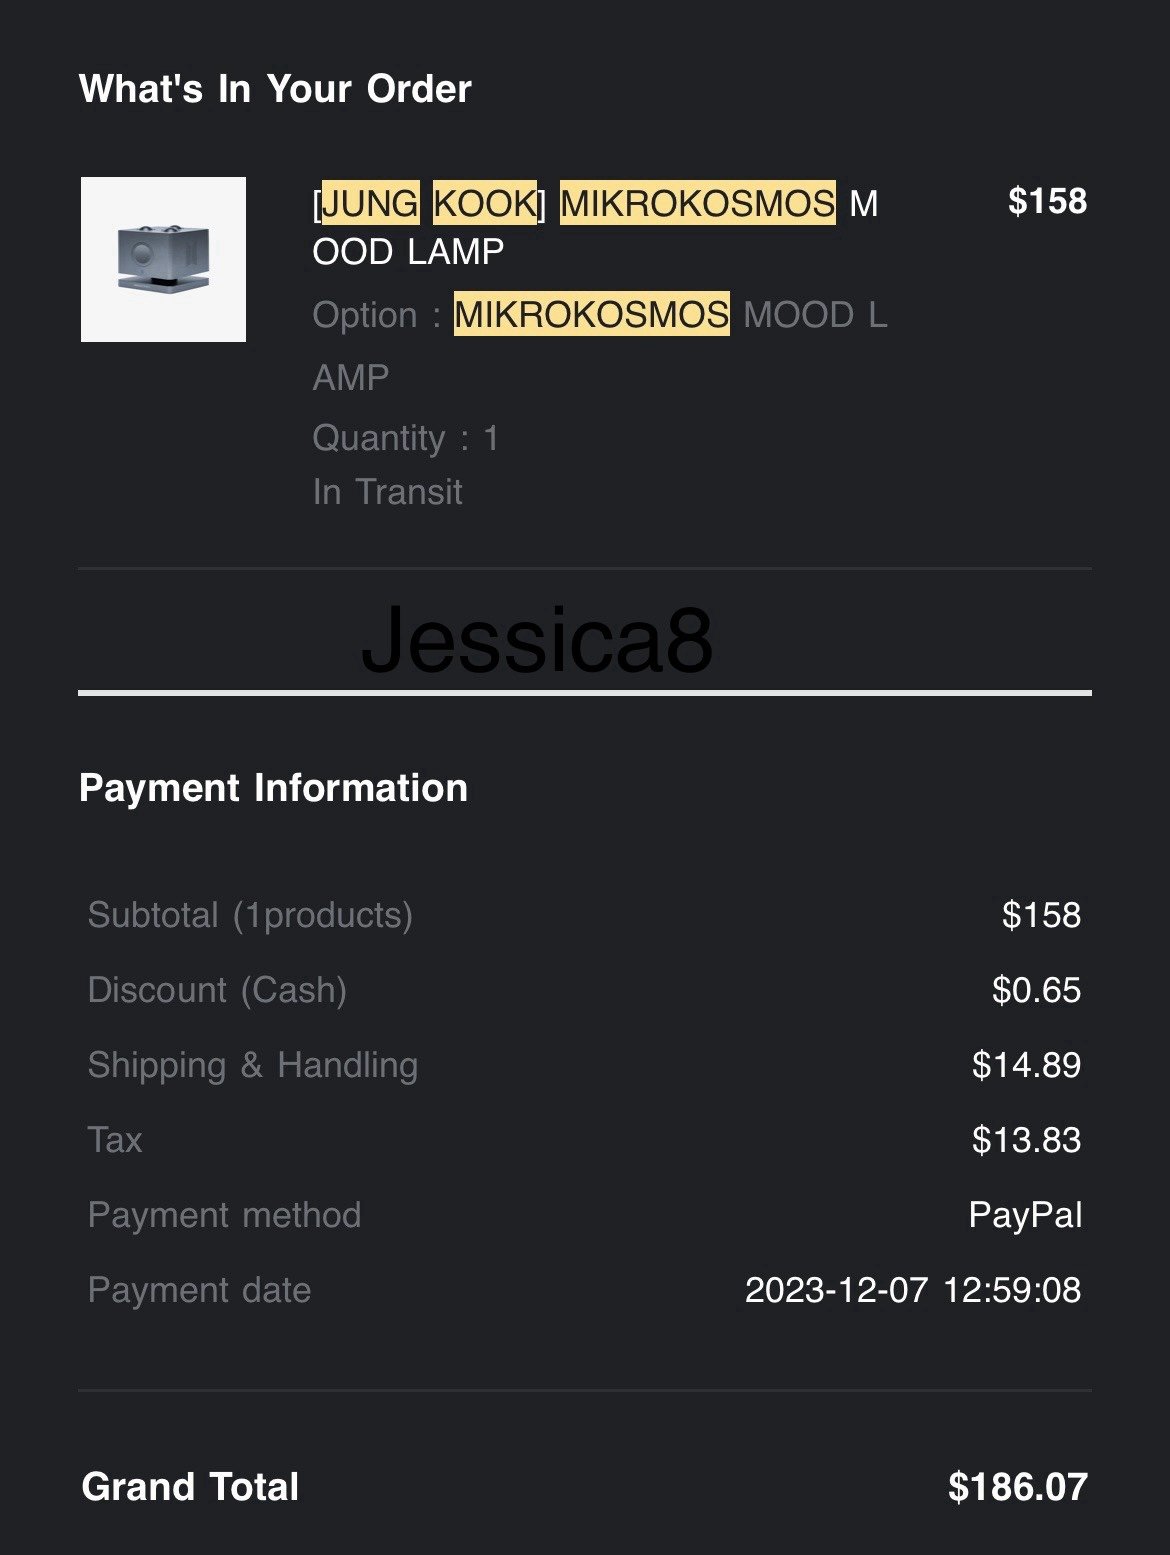
Task: Click the PayPal payment method value
Action: (x=1025, y=1215)
